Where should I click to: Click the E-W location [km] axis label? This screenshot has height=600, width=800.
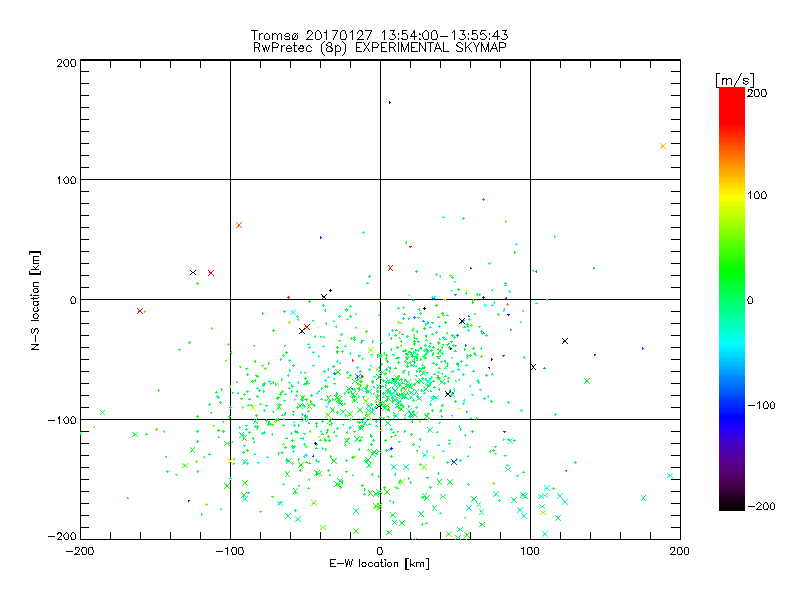379,564
